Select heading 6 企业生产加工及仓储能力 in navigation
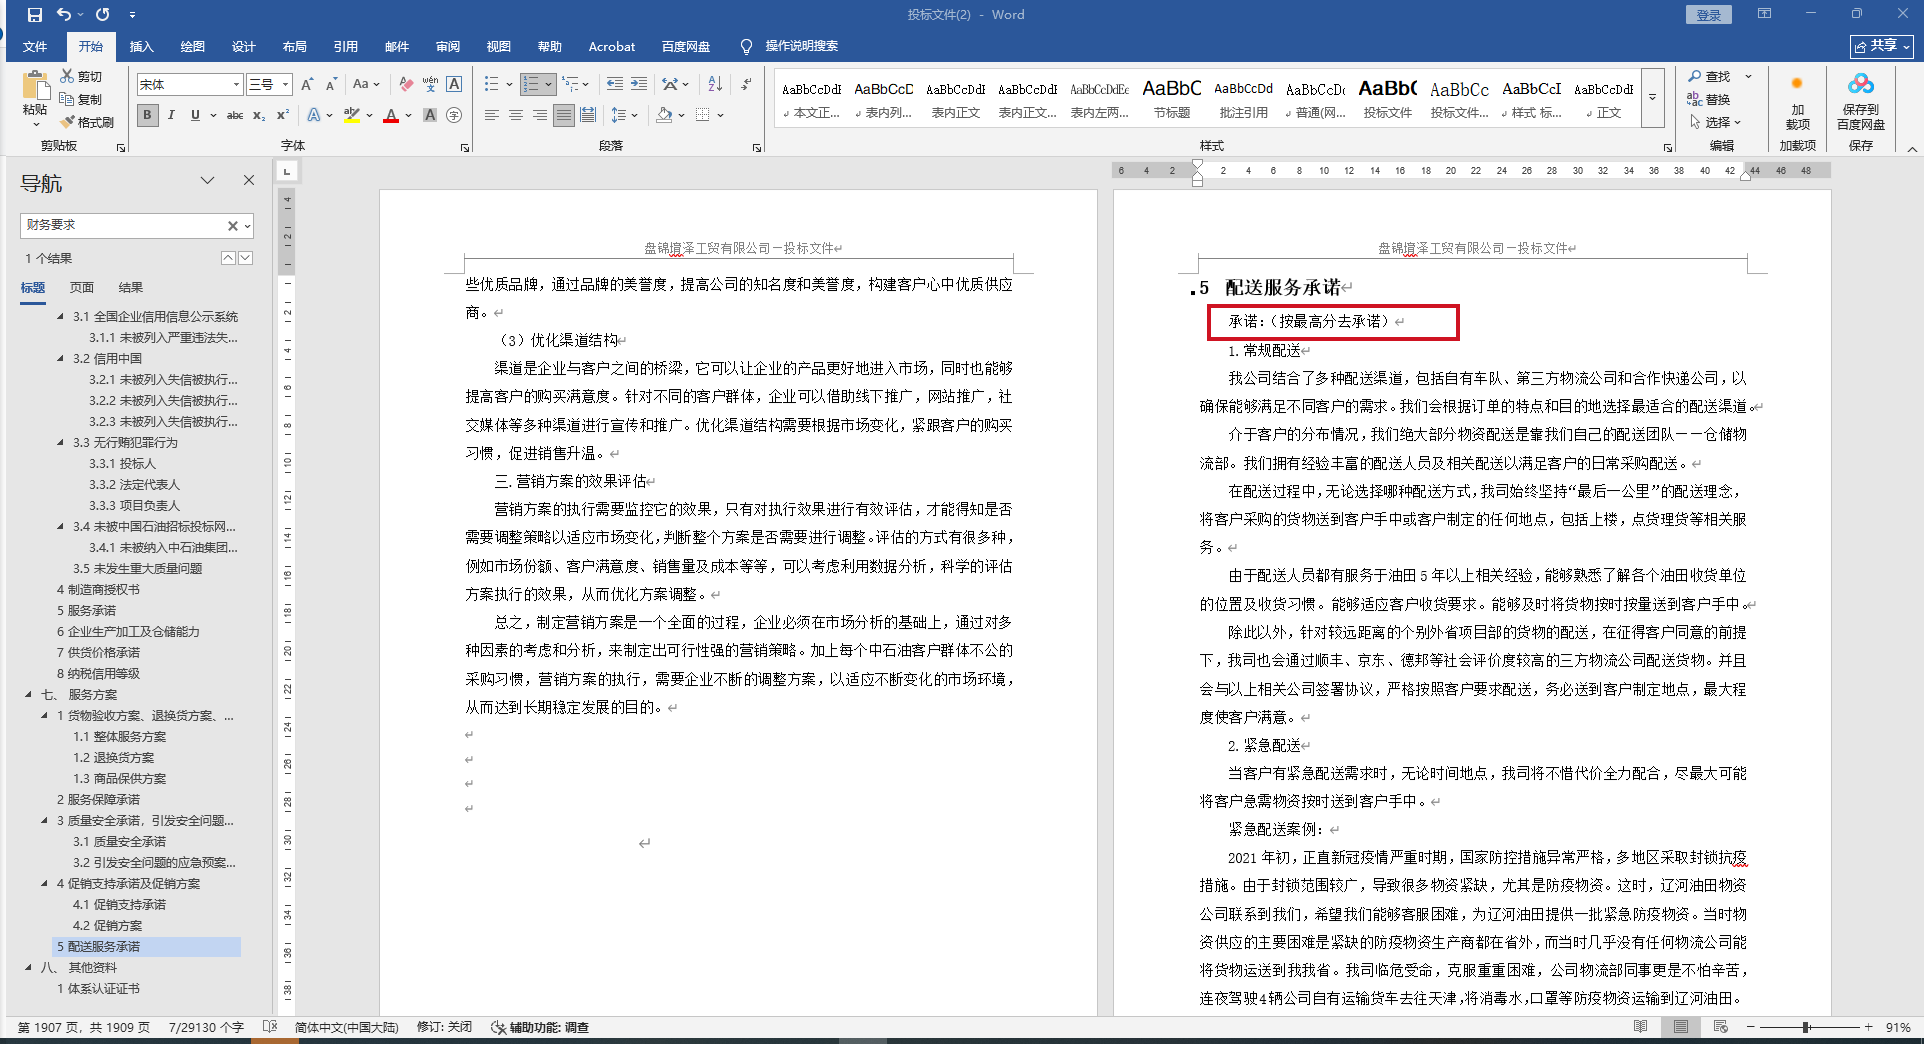 click(128, 631)
